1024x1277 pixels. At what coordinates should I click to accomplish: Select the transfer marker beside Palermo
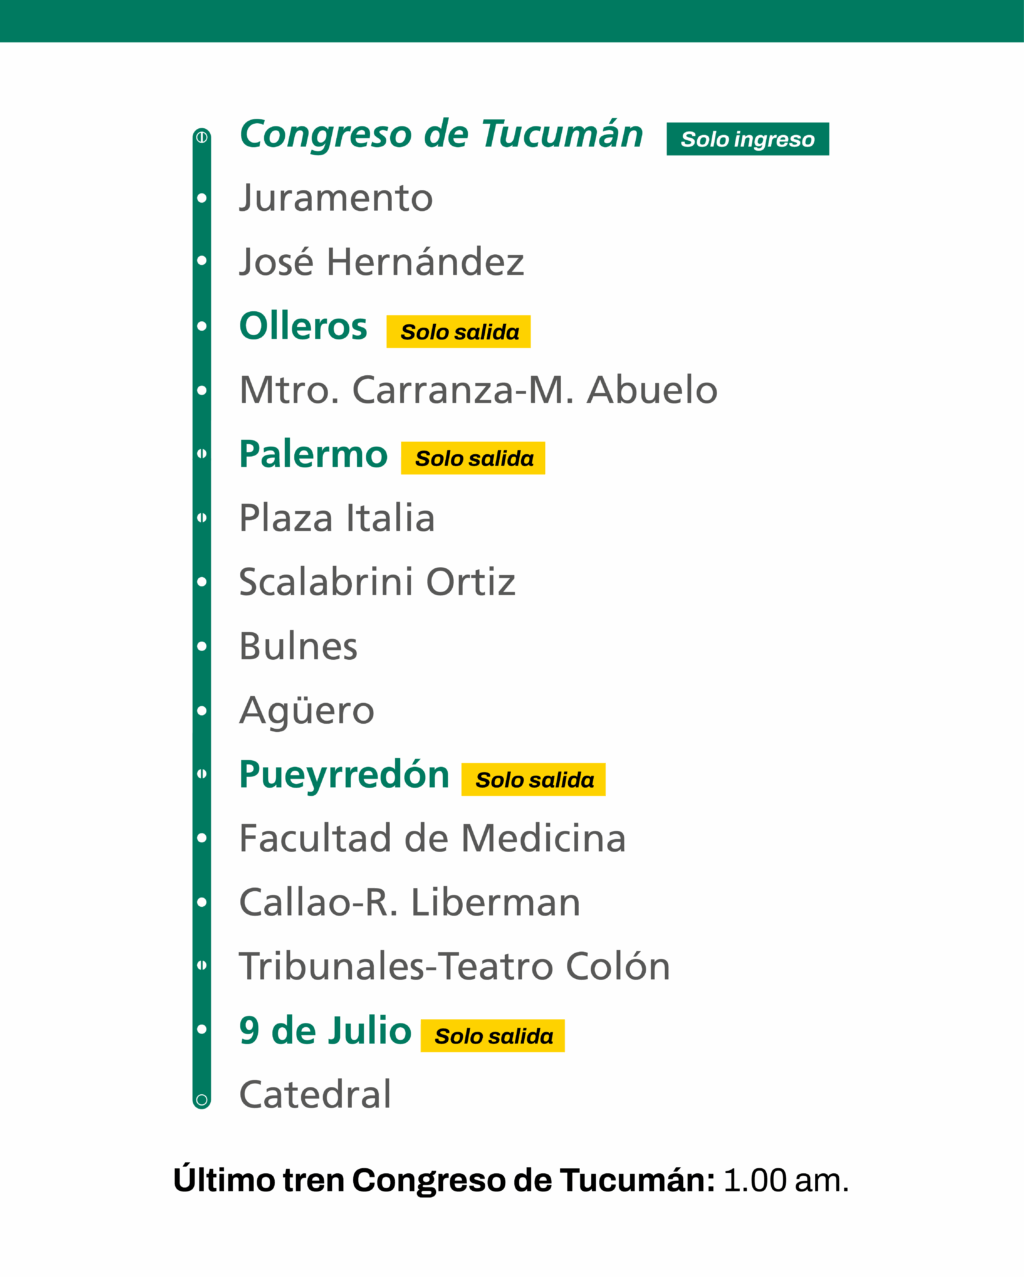point(202,454)
